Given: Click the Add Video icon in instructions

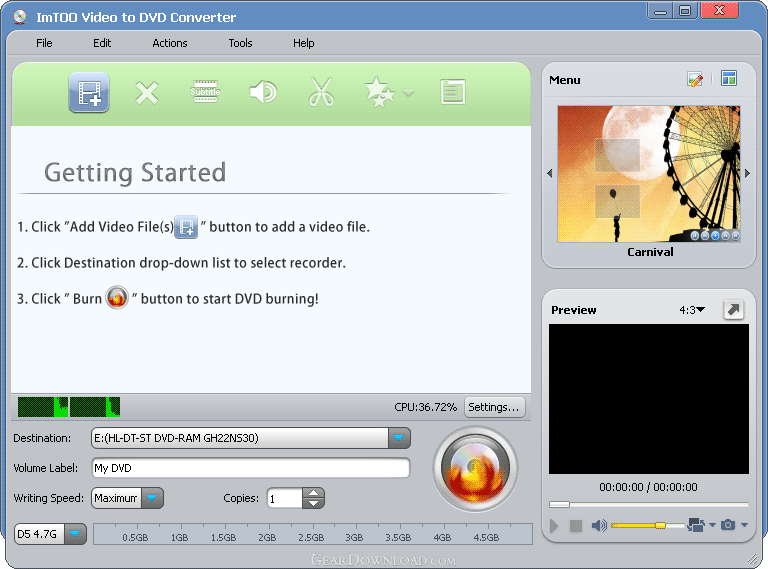Looking at the screenshot, I should pyautogui.click(x=186, y=227).
